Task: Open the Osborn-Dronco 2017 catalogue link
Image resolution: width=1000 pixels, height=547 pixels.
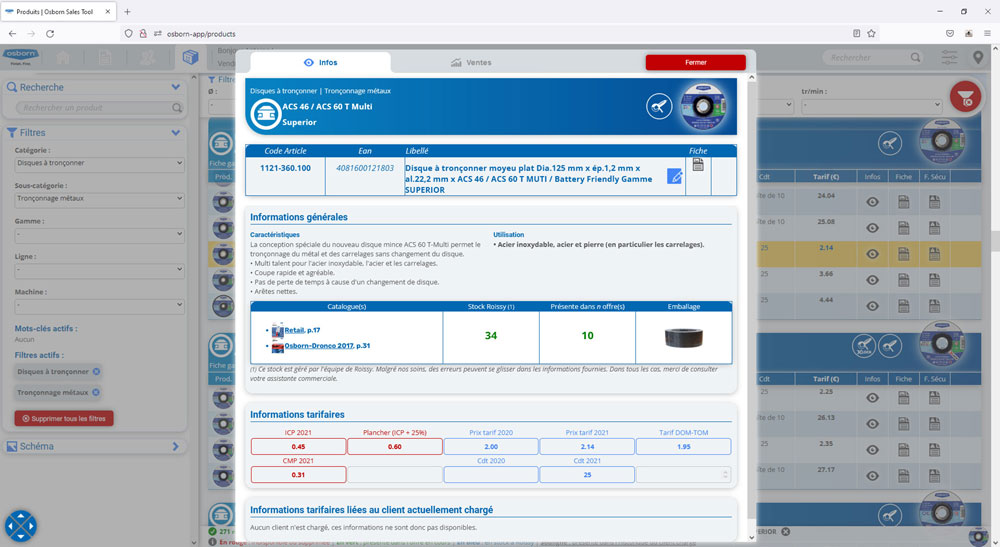Action: (319, 346)
